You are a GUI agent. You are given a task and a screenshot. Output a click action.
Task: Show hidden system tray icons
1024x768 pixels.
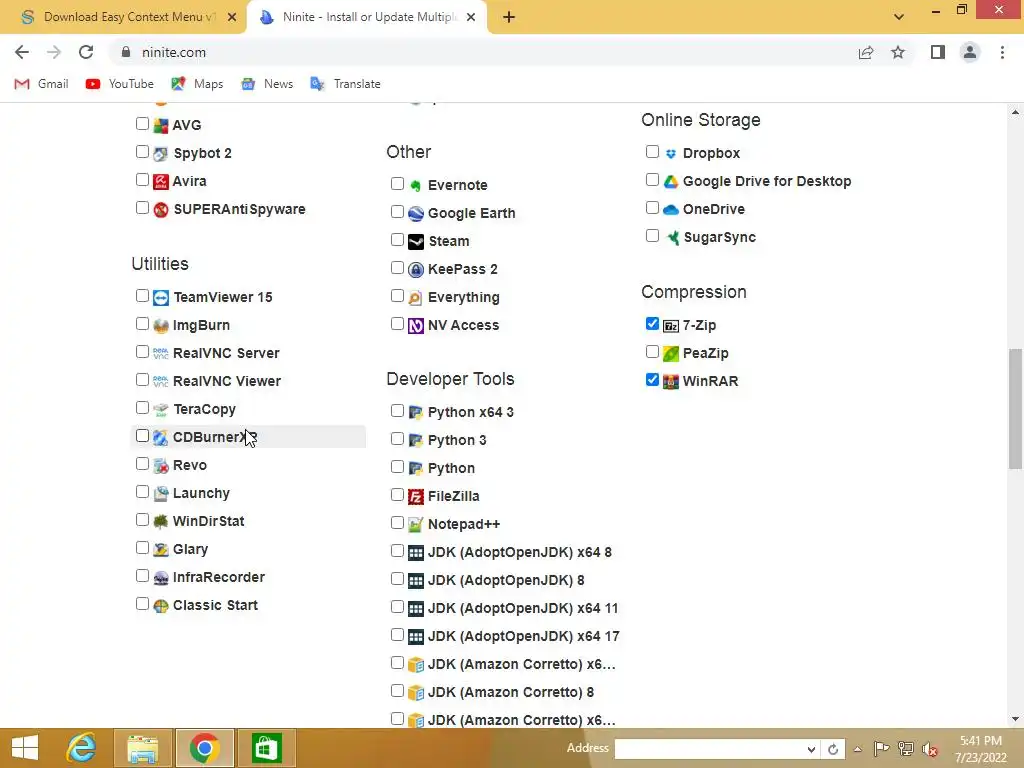pos(857,749)
